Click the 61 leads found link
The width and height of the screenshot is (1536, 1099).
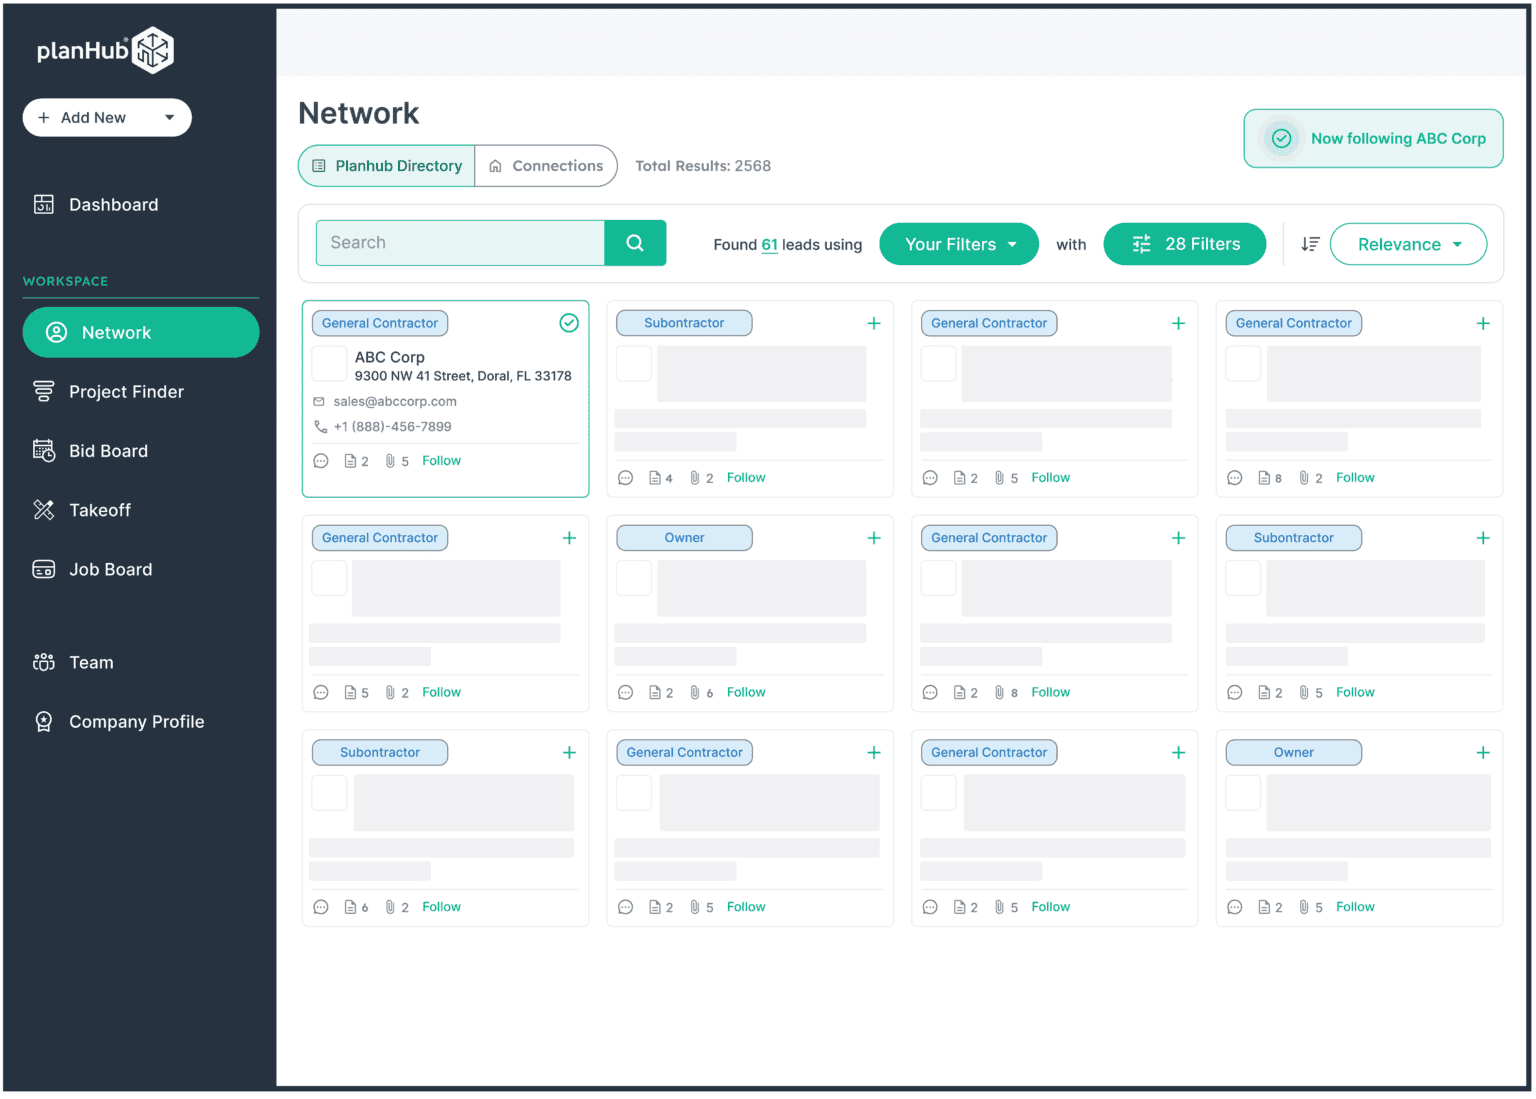(x=769, y=244)
